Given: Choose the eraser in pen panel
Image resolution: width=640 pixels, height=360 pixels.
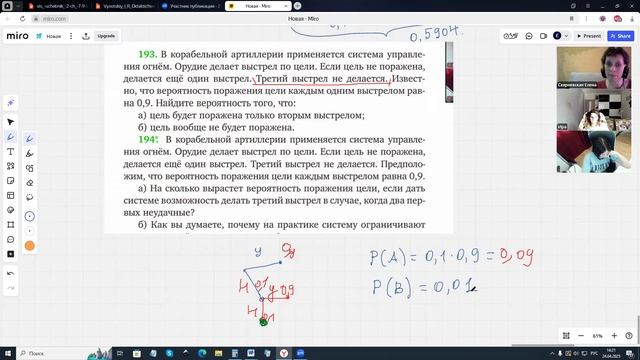Looking at the screenshot, I should pos(29,183).
